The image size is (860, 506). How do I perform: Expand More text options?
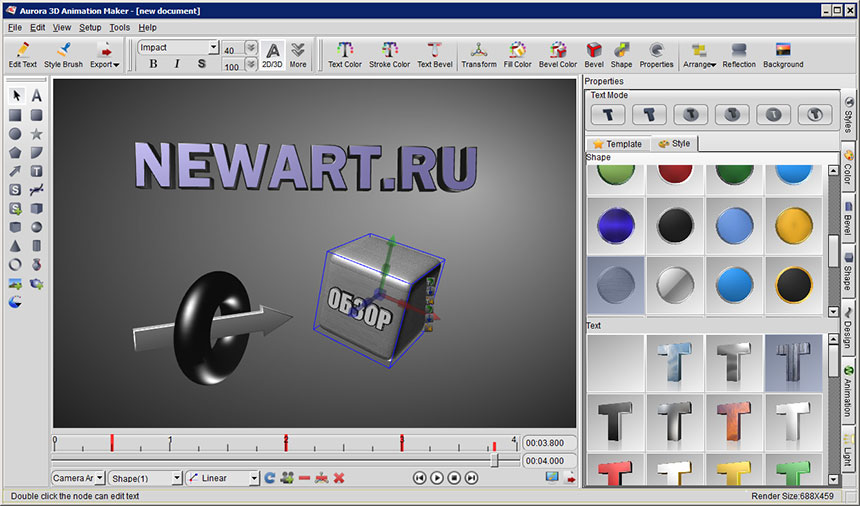pyautogui.click(x=298, y=55)
